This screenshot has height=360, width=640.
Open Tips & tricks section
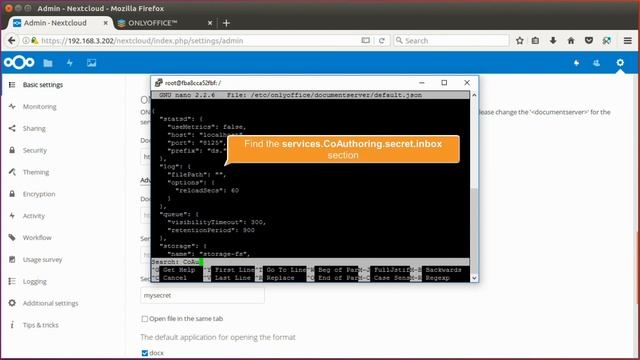(x=40, y=325)
